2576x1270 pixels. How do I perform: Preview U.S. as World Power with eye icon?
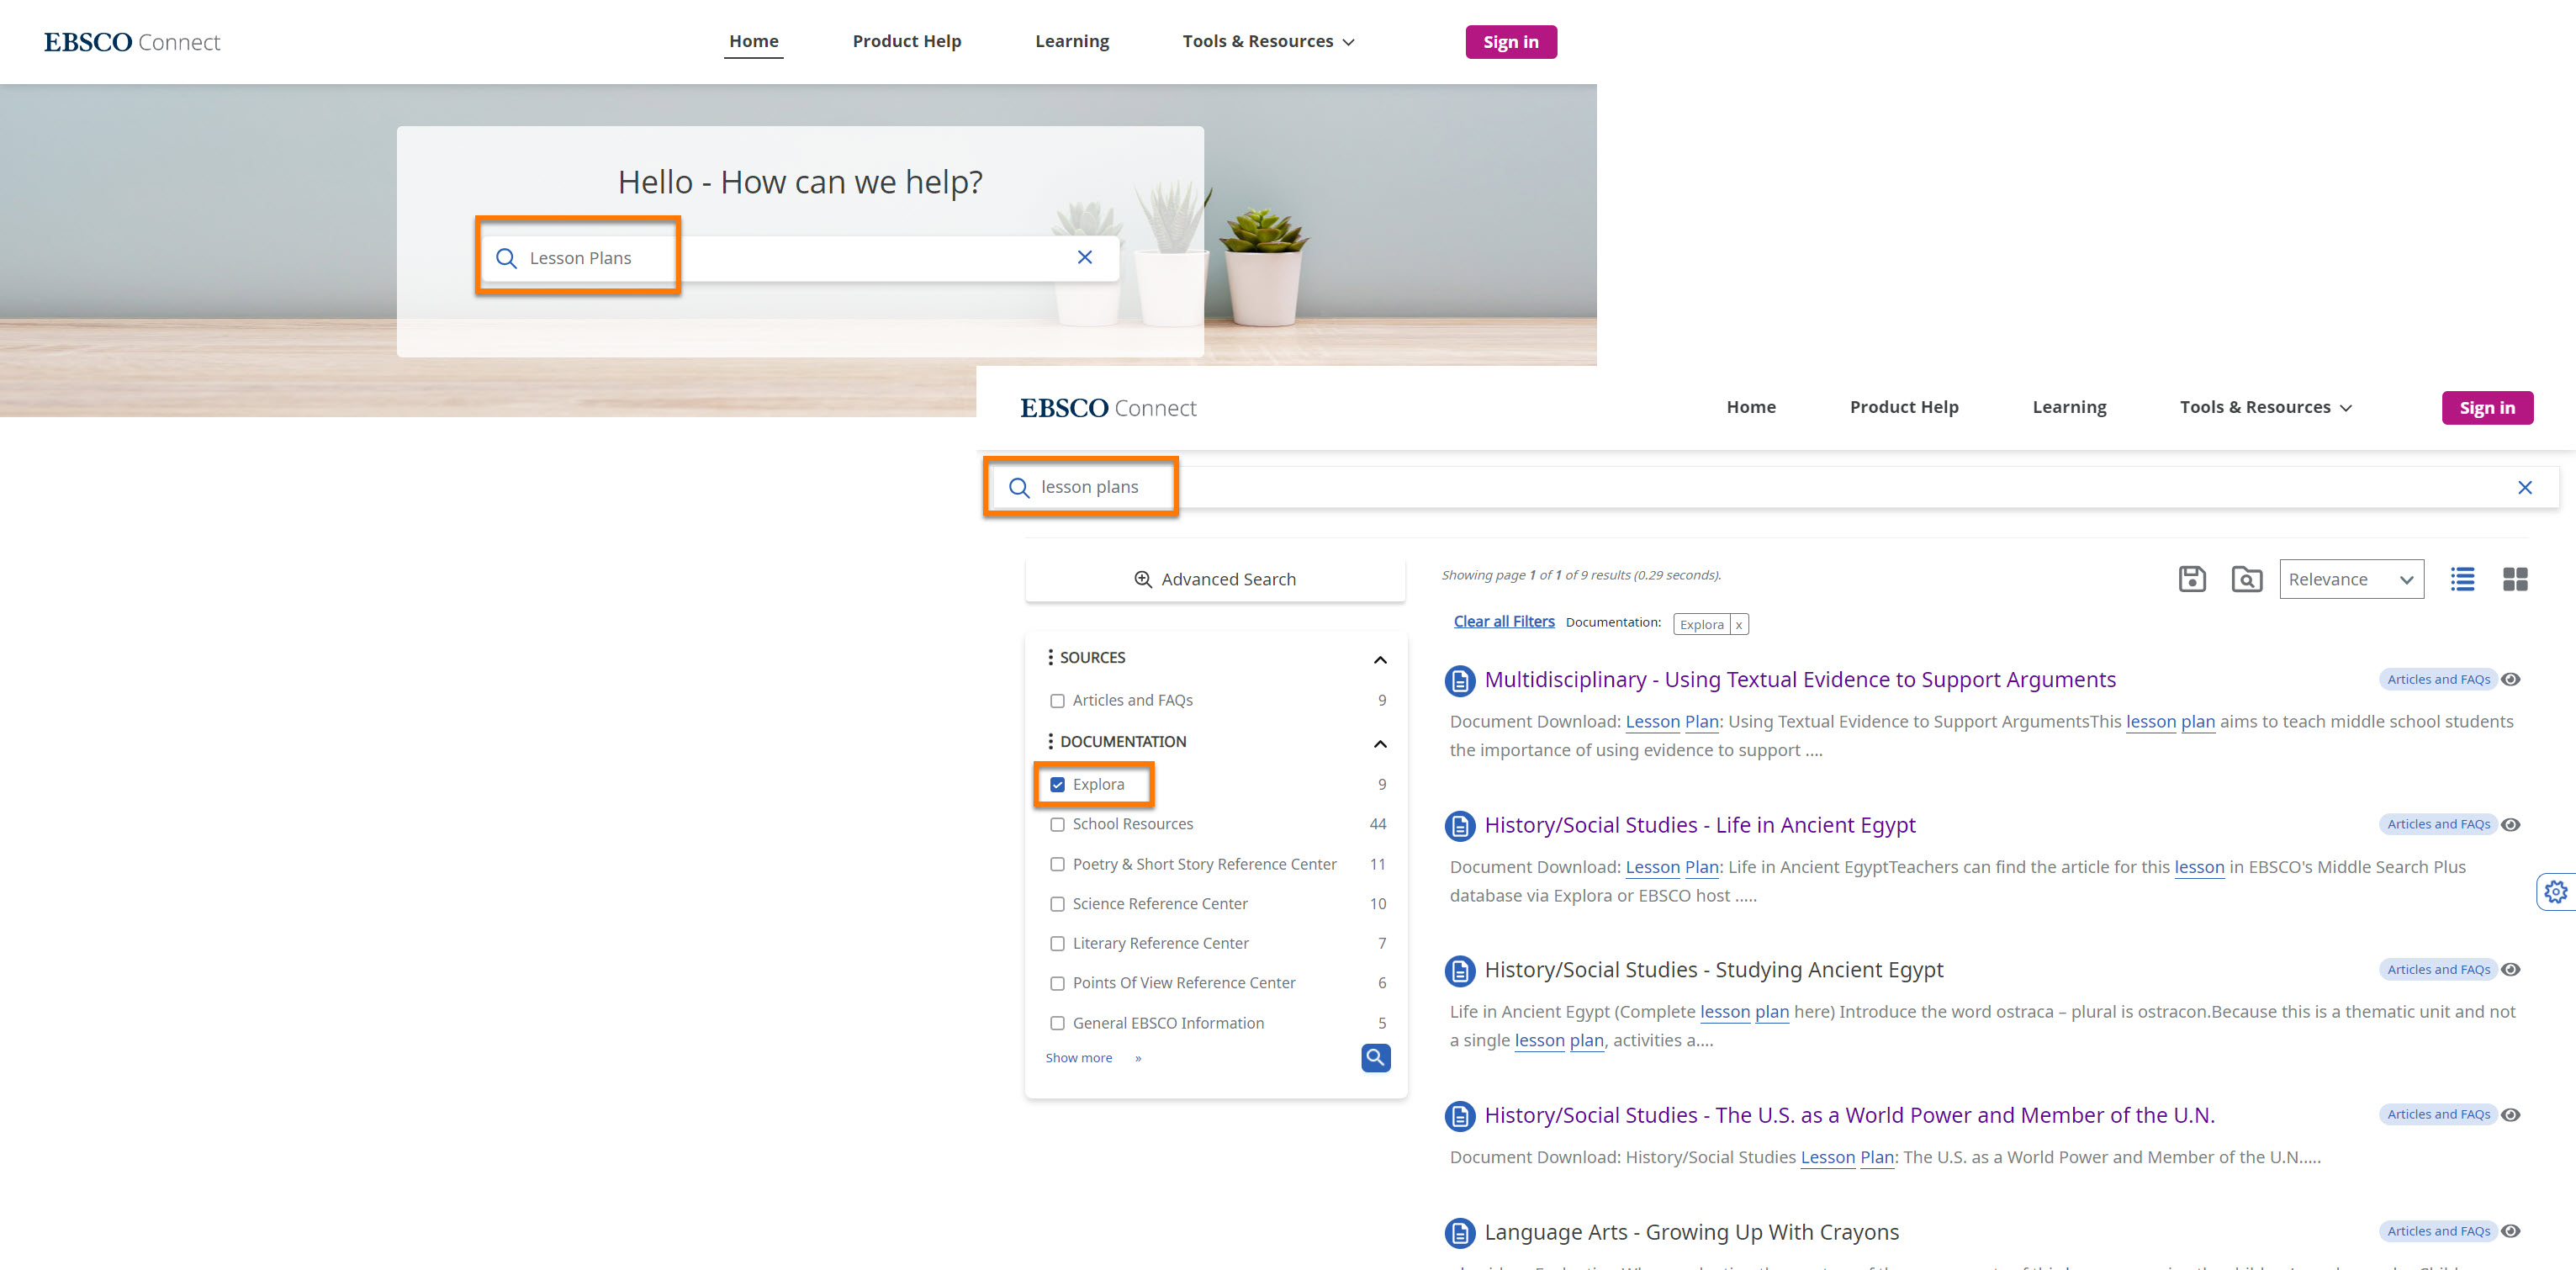point(2510,1114)
